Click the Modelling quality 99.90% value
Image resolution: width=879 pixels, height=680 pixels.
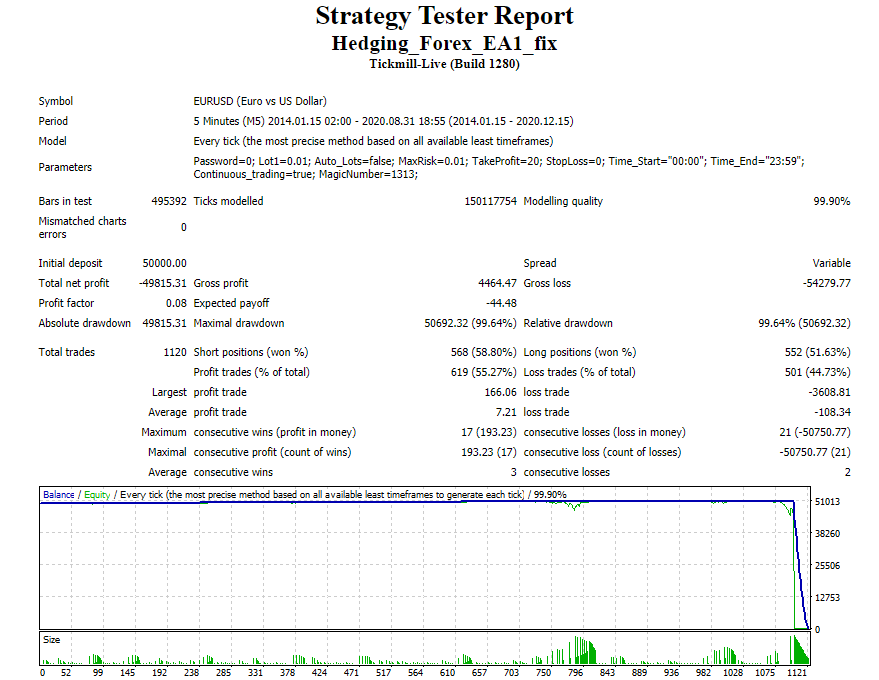tap(832, 201)
